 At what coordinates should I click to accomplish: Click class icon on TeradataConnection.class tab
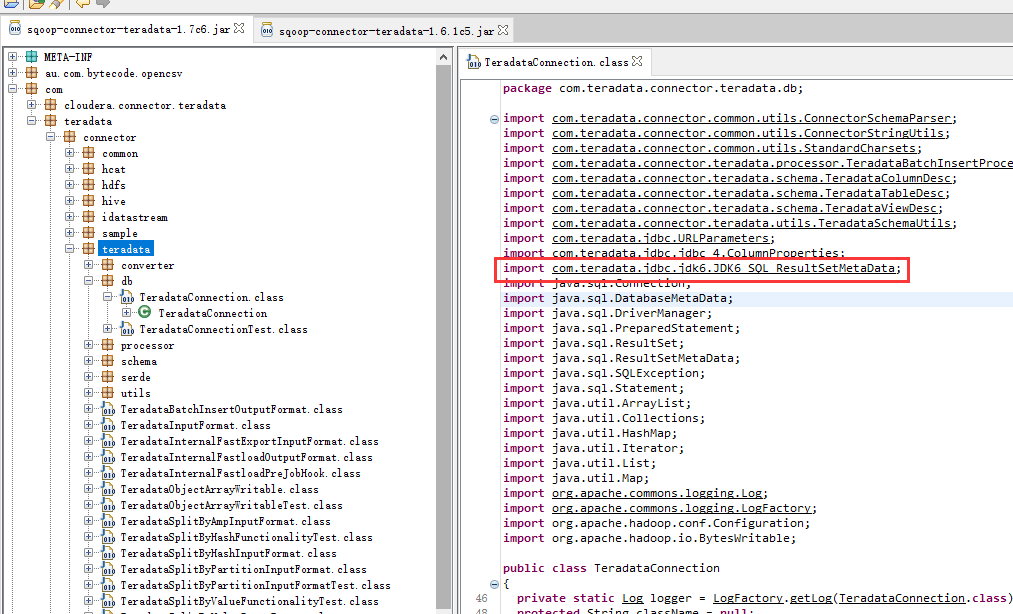click(474, 62)
